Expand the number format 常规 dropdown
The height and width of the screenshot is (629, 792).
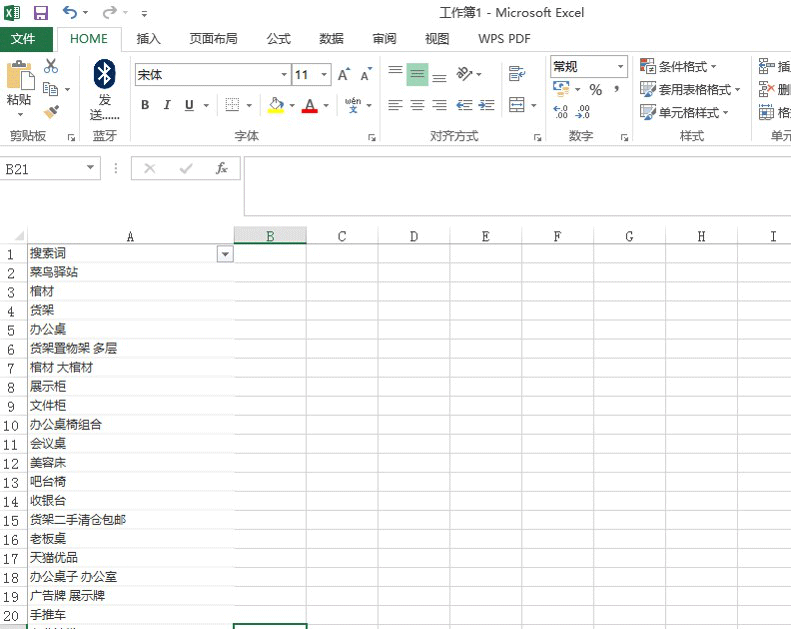pos(620,67)
